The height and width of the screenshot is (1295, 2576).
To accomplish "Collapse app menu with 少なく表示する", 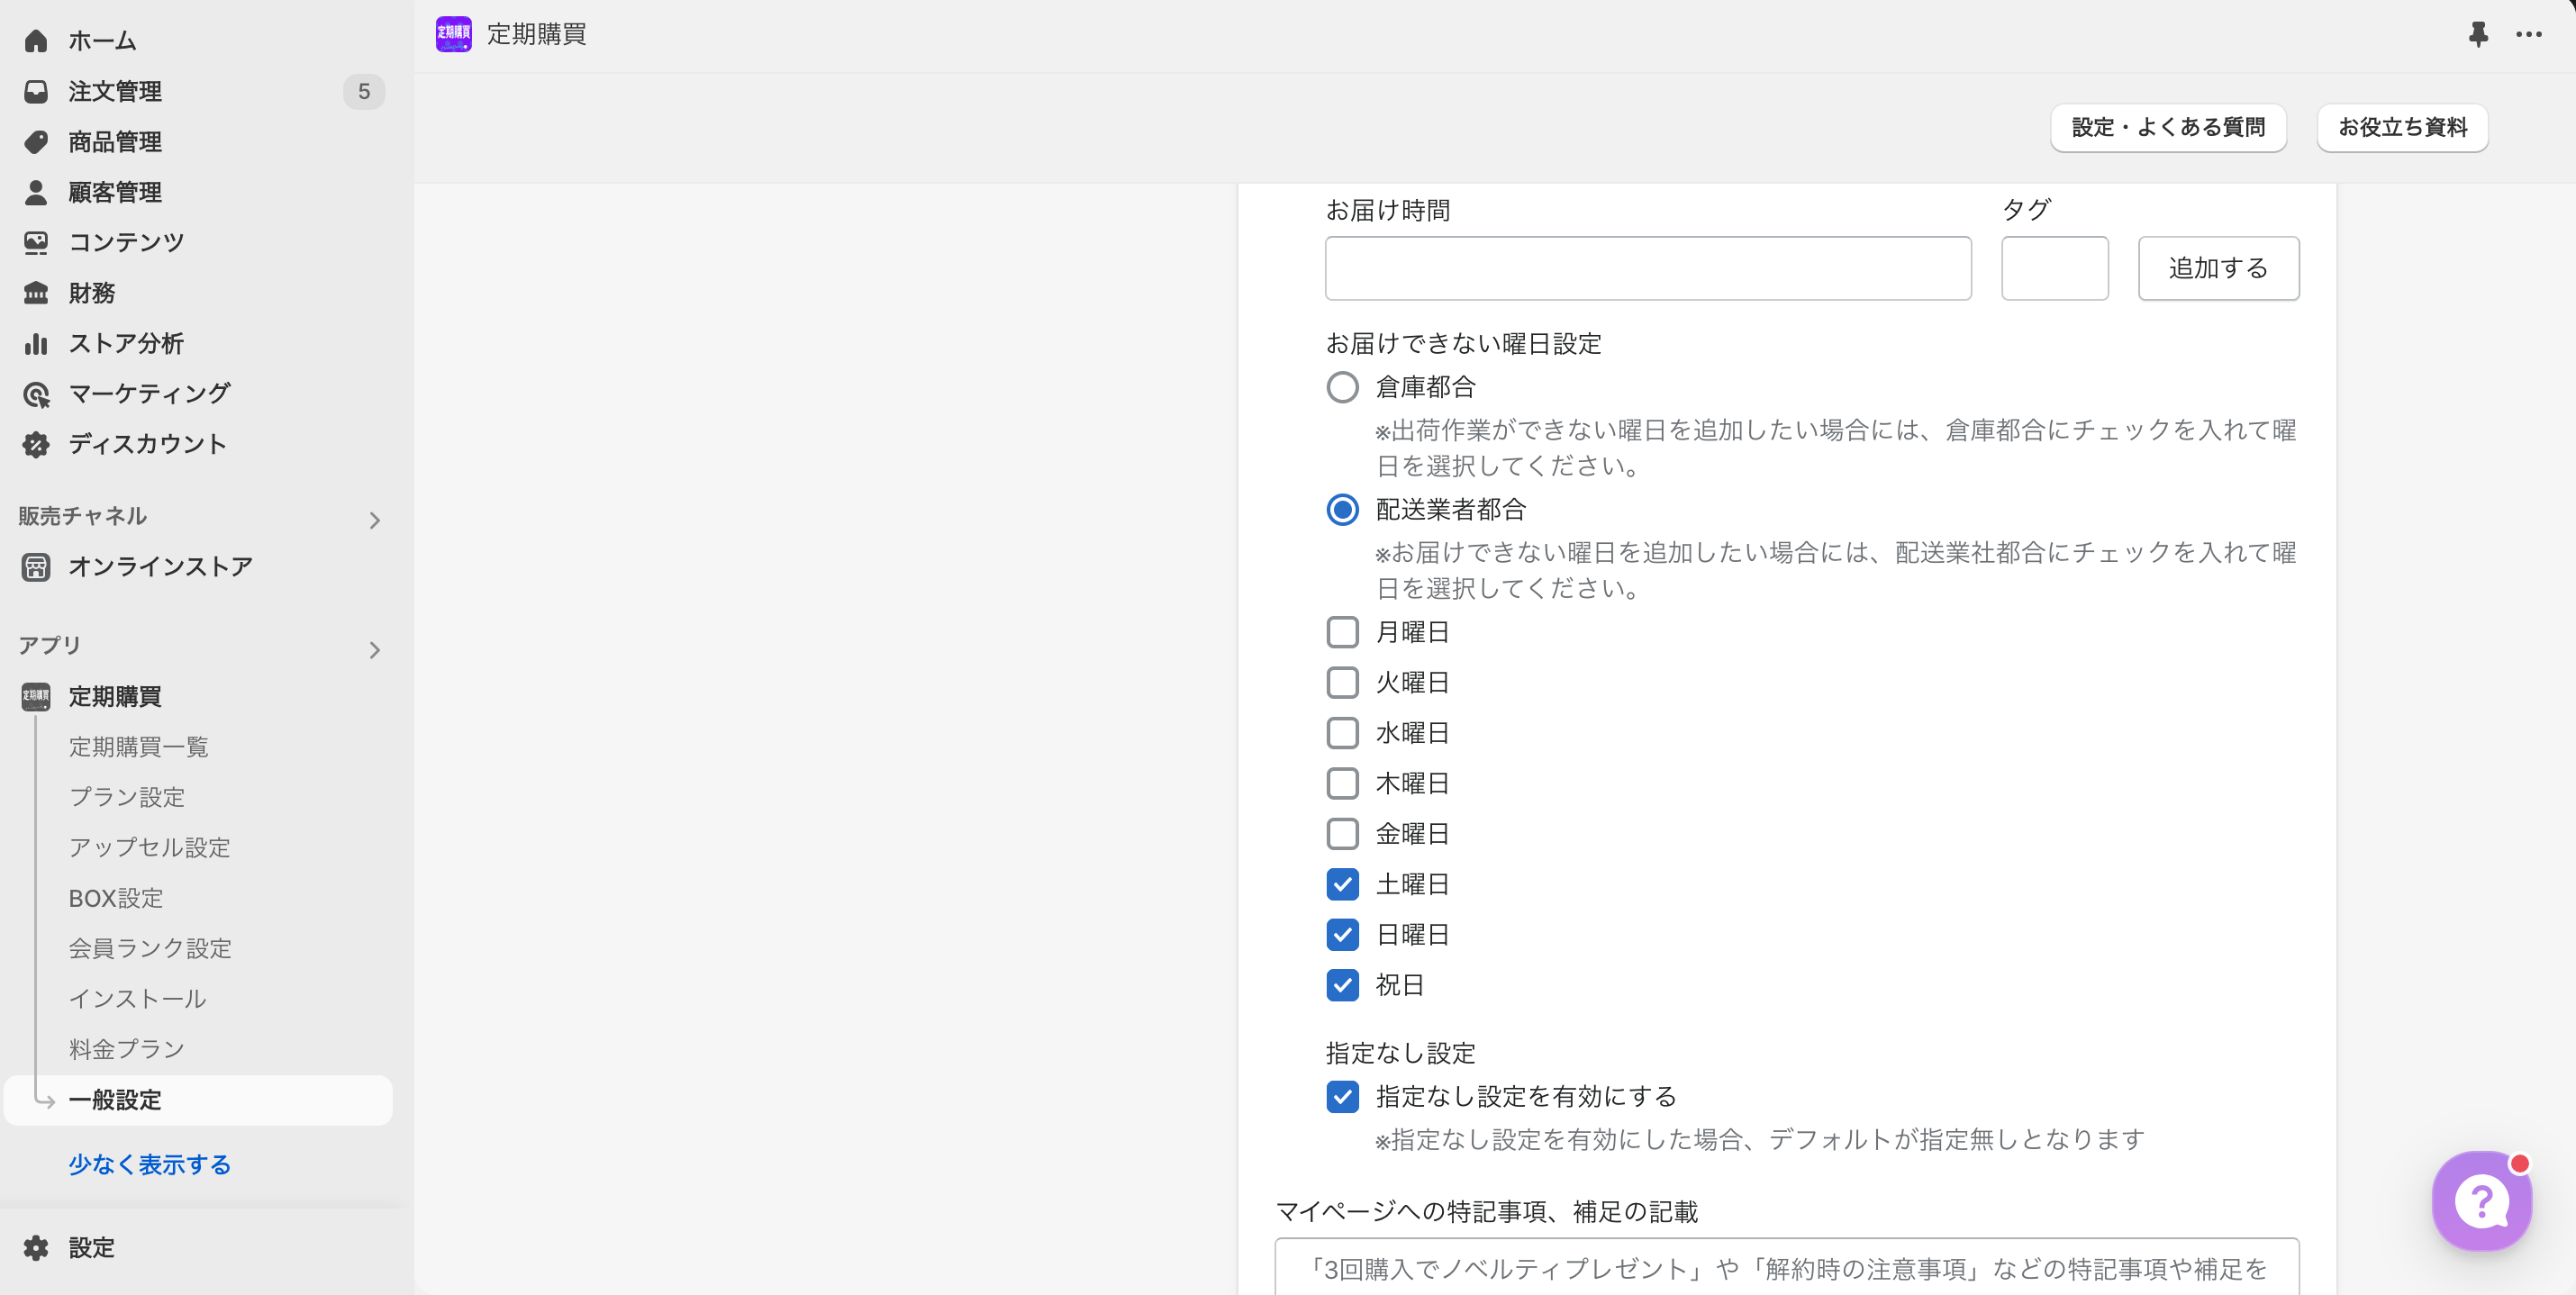I will 150,1165.
